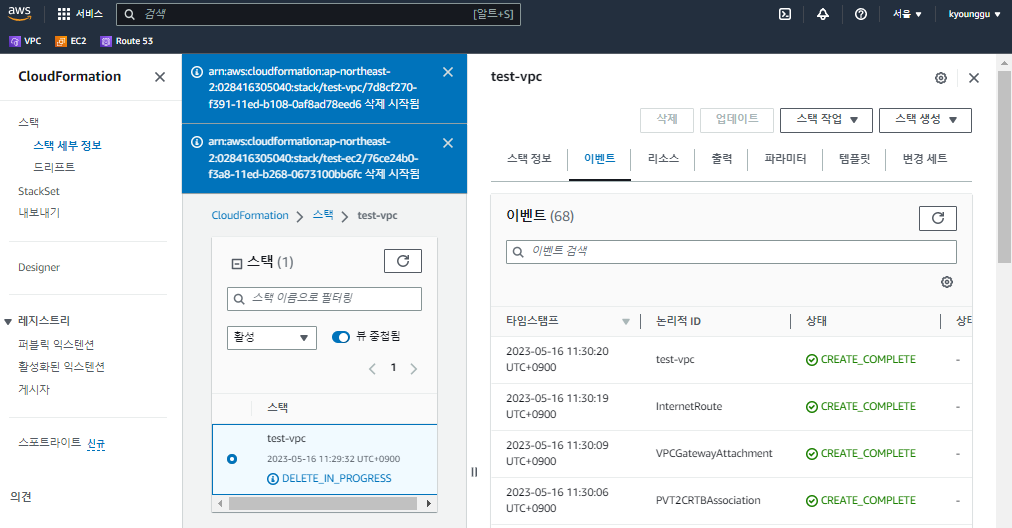Image resolution: width=1012 pixels, height=528 pixels.
Task: Click the right arrow of the stack list scrollbar
Action: coord(429,503)
